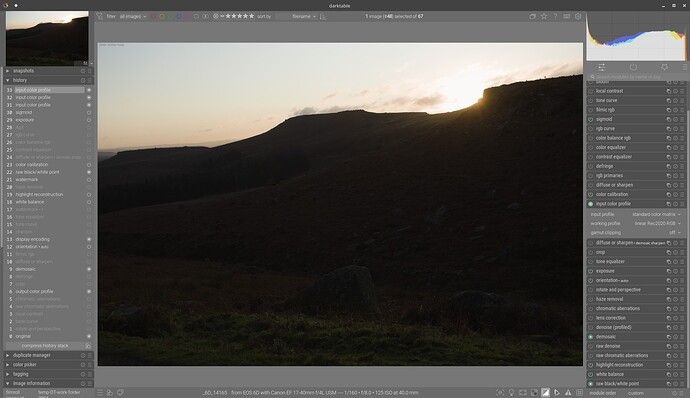This screenshot has width=690, height=398.
Task: Toggle the raw overexposure indicator icon
Action: [x=534, y=392]
